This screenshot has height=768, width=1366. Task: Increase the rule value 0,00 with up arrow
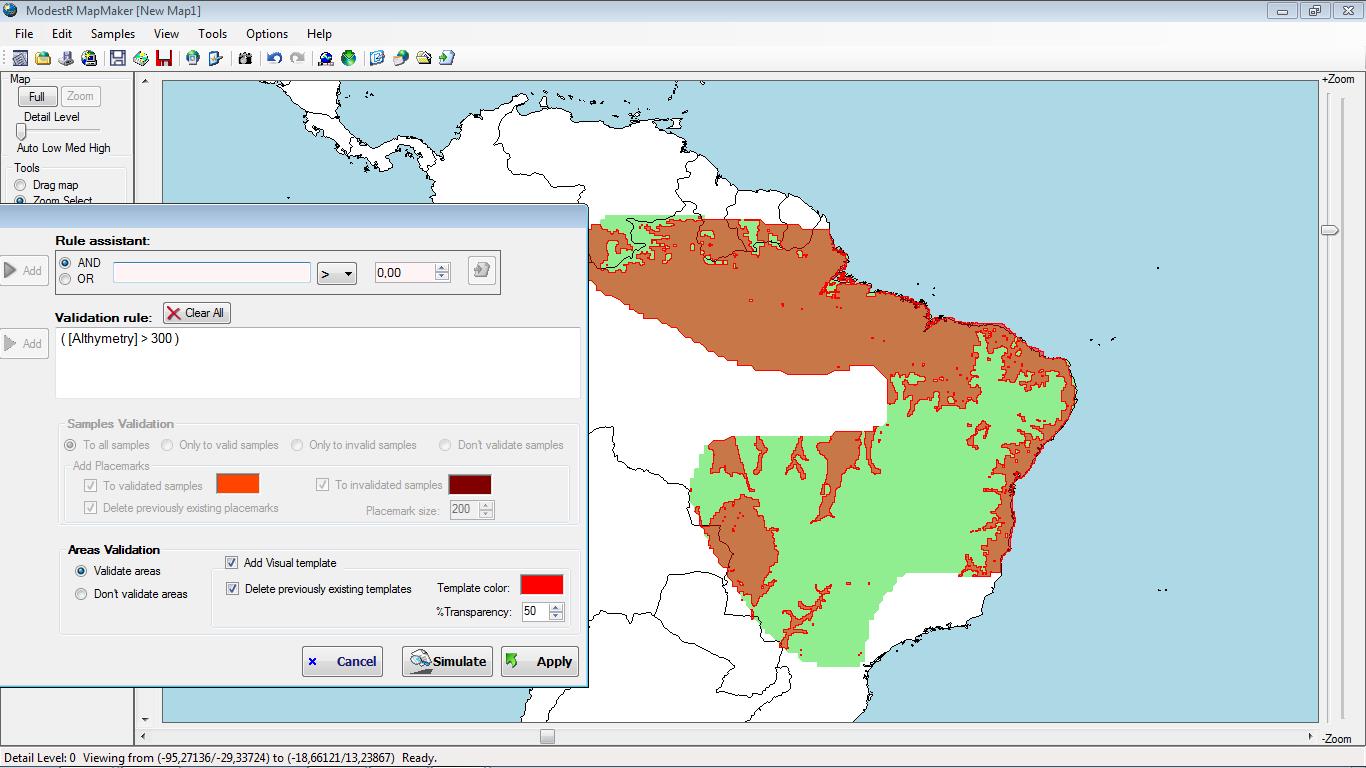(x=442, y=267)
